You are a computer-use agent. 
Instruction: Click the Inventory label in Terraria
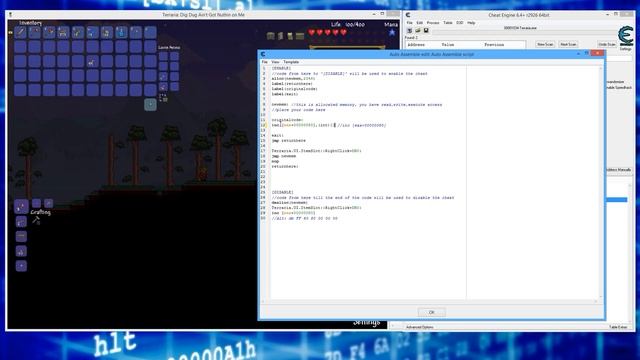(x=30, y=23)
